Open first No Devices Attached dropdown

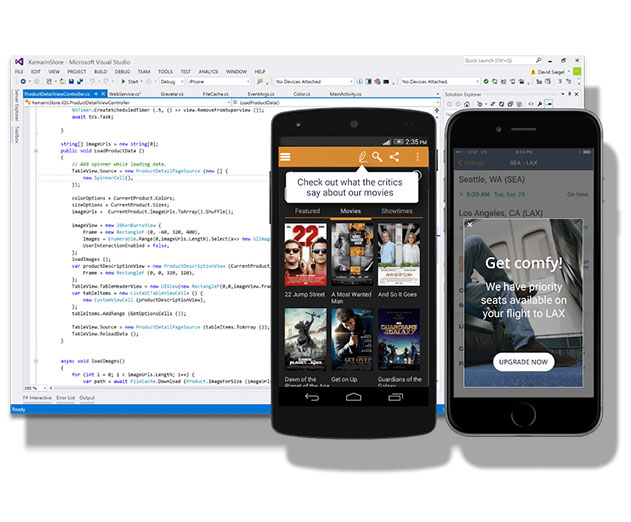point(313,82)
